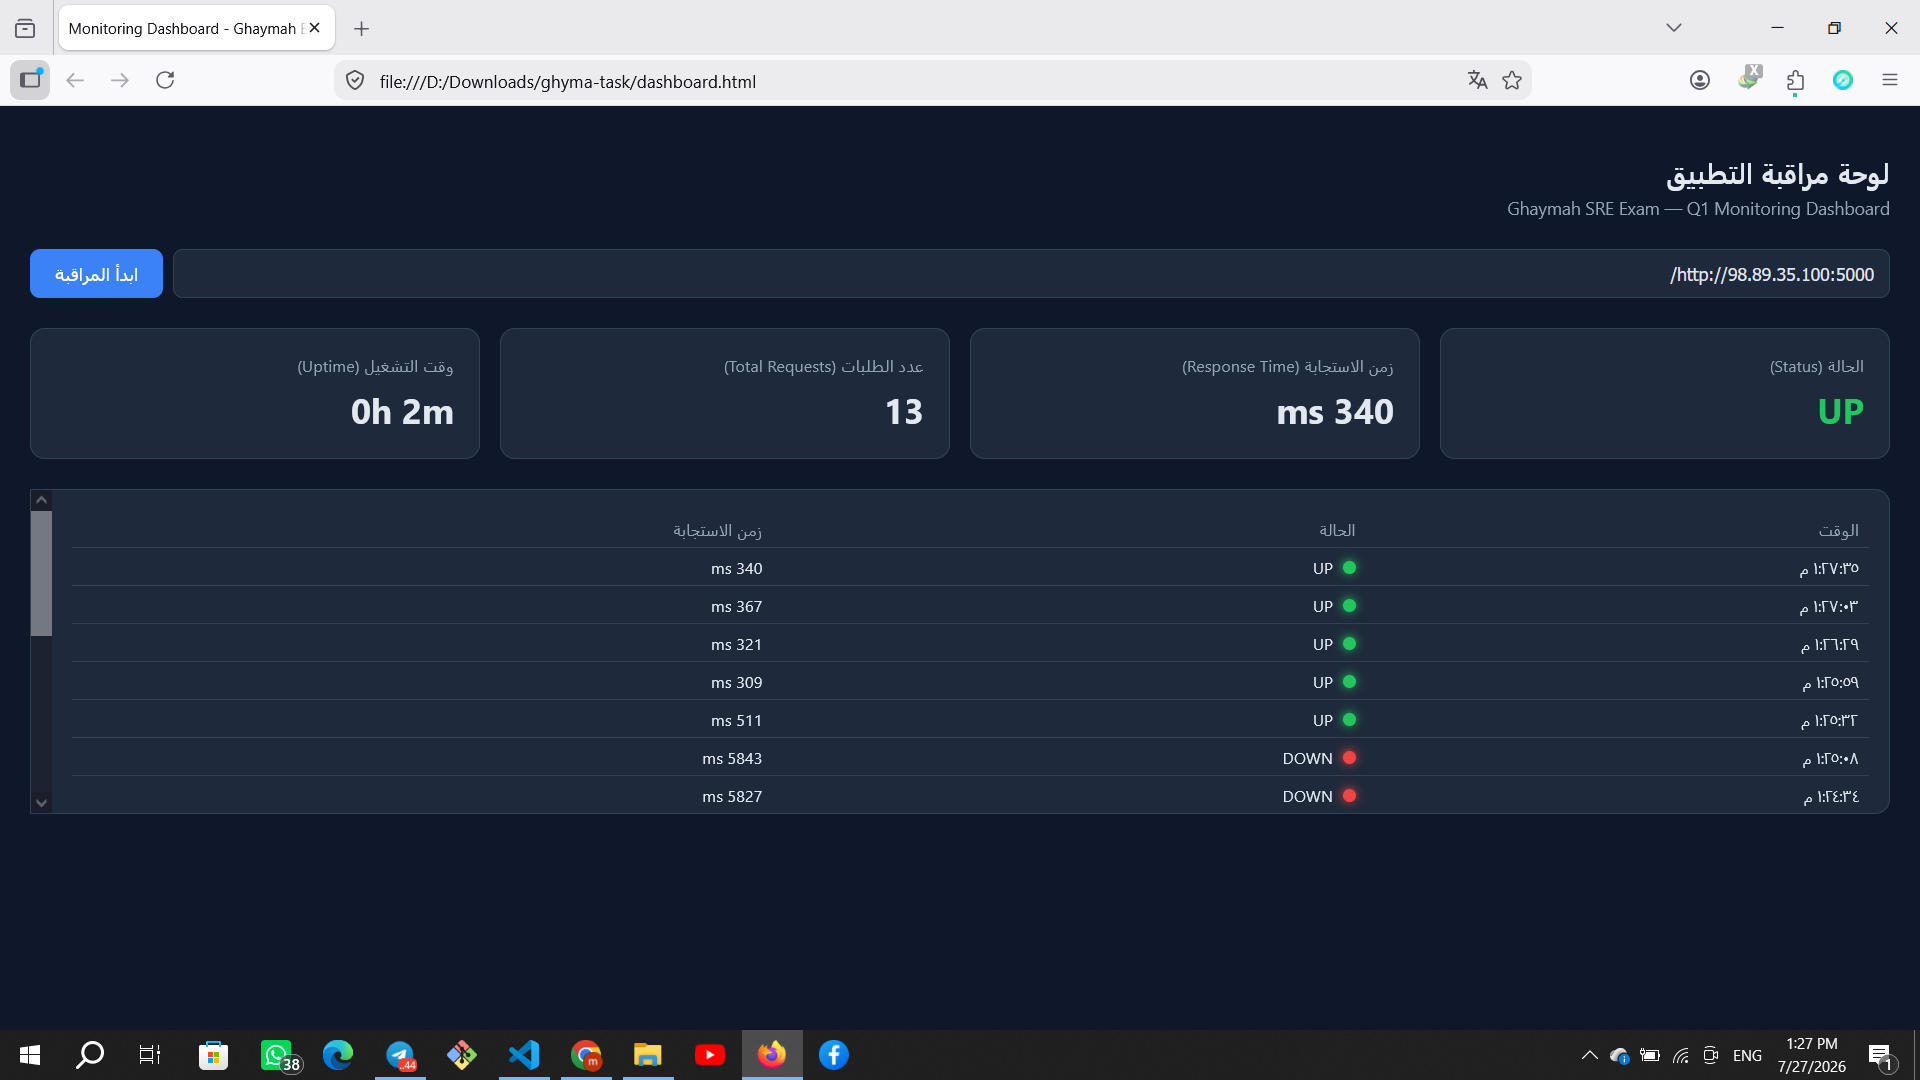1920x1080 pixels.
Task: Click the extension icon with X badge
Action: 1749,78
